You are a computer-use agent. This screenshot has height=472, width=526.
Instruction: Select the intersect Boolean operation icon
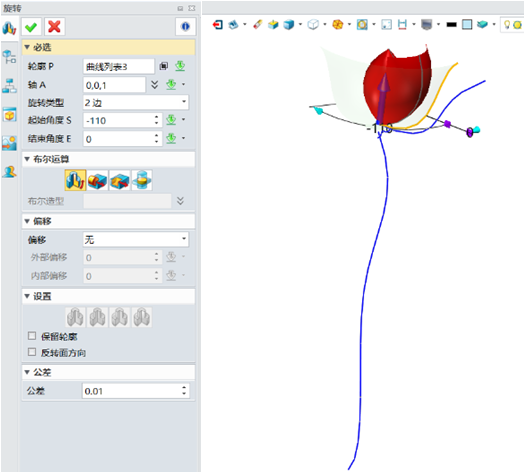click(142, 180)
